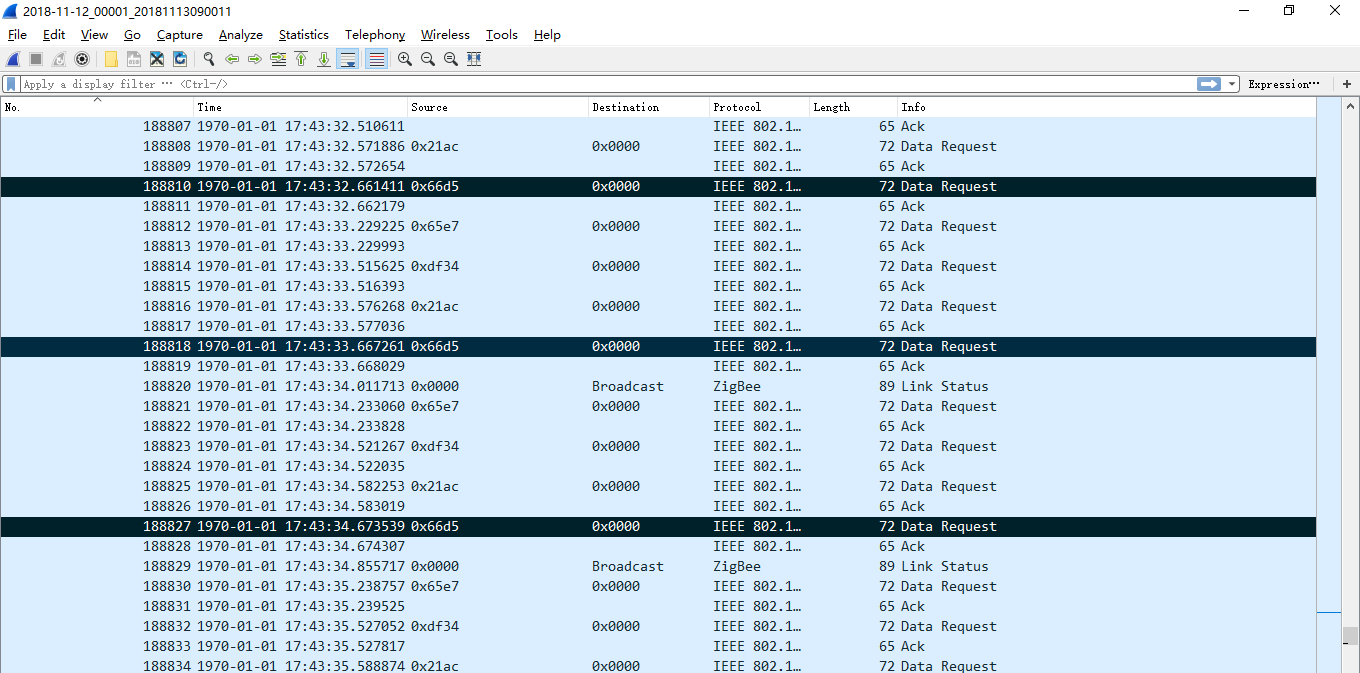Sort packets by No. column header
Image resolution: width=1360 pixels, height=673 pixels.
(x=97, y=107)
